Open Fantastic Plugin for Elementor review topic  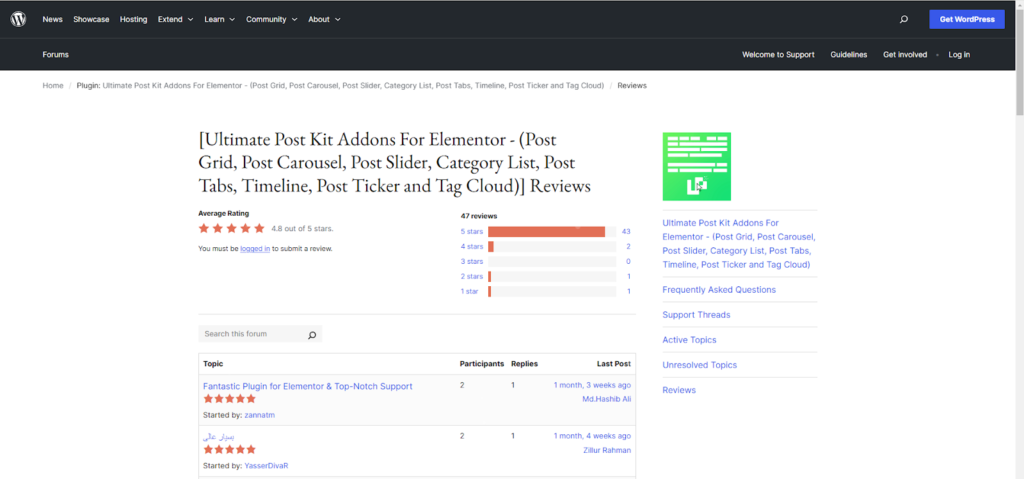(x=307, y=386)
